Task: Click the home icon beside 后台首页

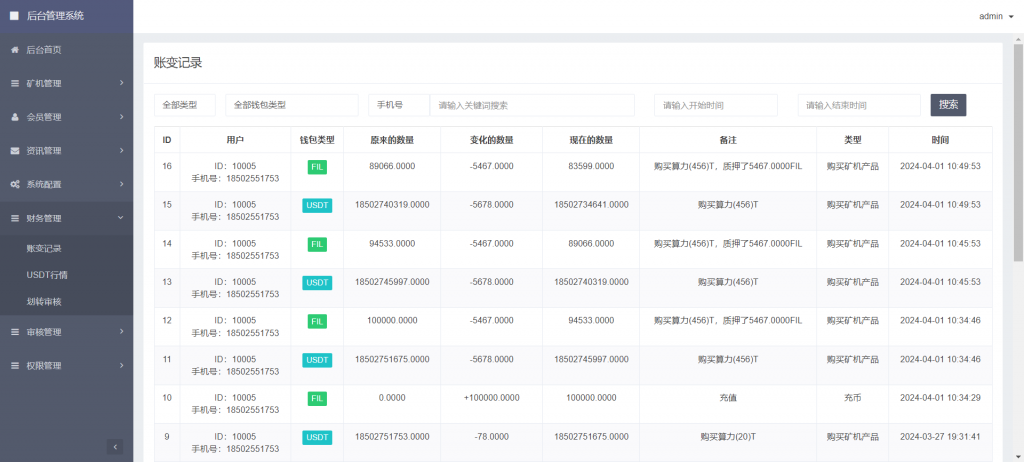Action: tap(14, 50)
